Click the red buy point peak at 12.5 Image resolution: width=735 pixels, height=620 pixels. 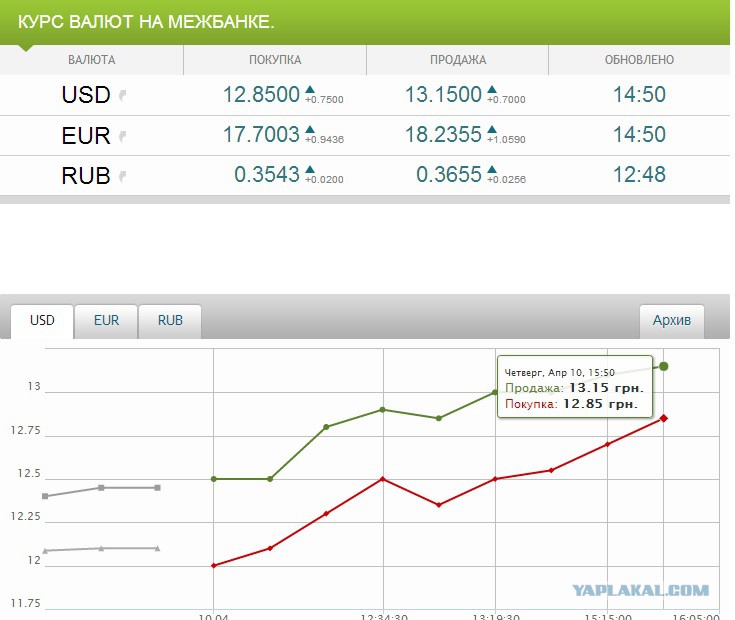[x=383, y=479]
